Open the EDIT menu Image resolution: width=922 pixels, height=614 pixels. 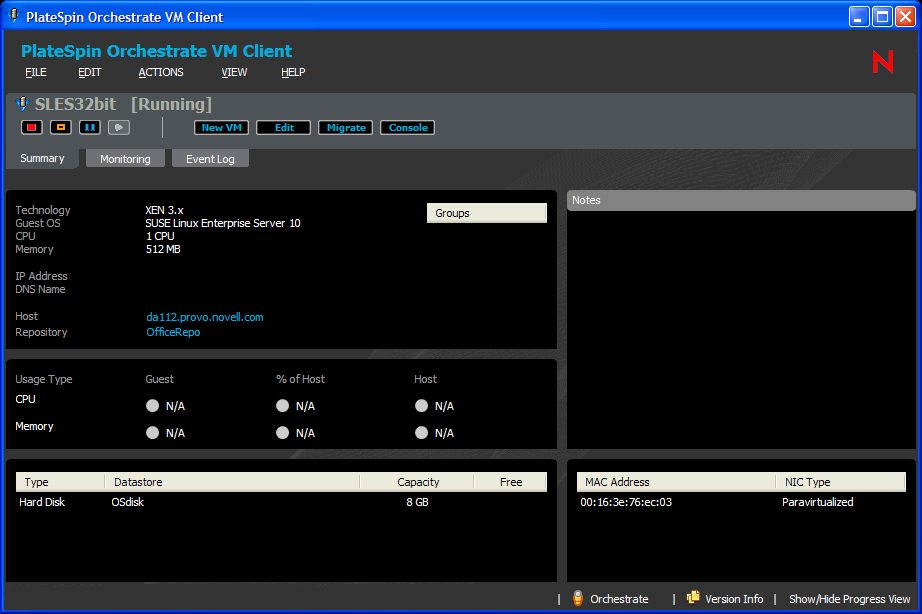click(89, 72)
